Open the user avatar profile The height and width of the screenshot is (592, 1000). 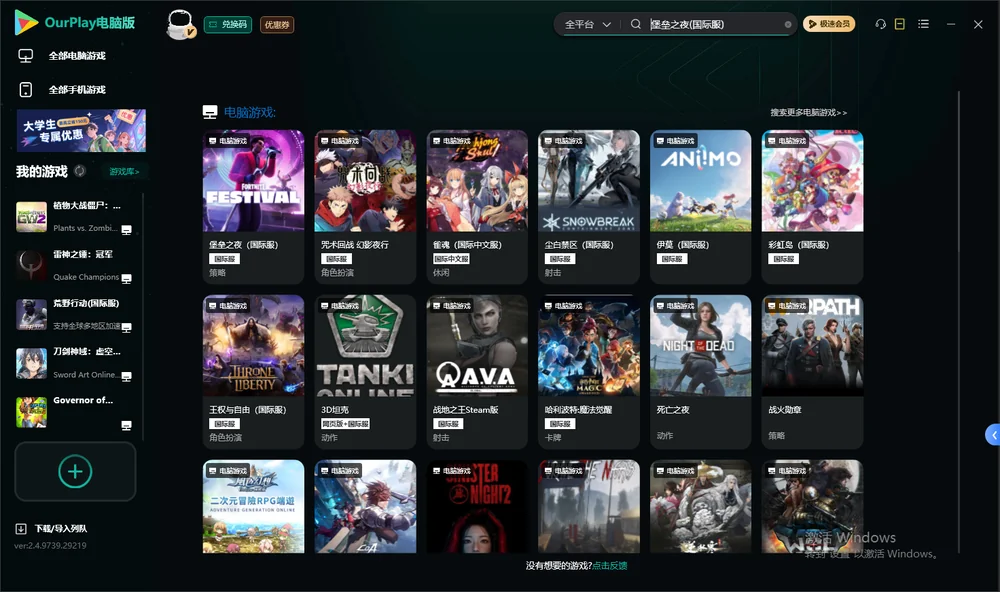point(180,24)
